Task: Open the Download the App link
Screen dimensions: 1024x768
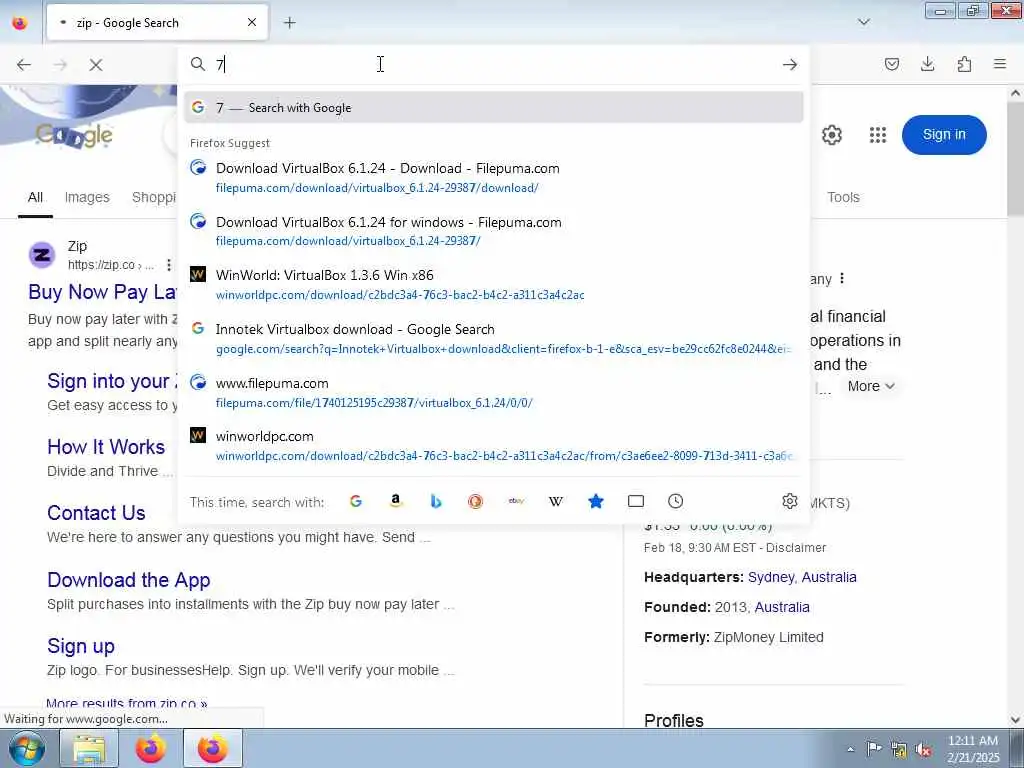Action: click(x=129, y=580)
